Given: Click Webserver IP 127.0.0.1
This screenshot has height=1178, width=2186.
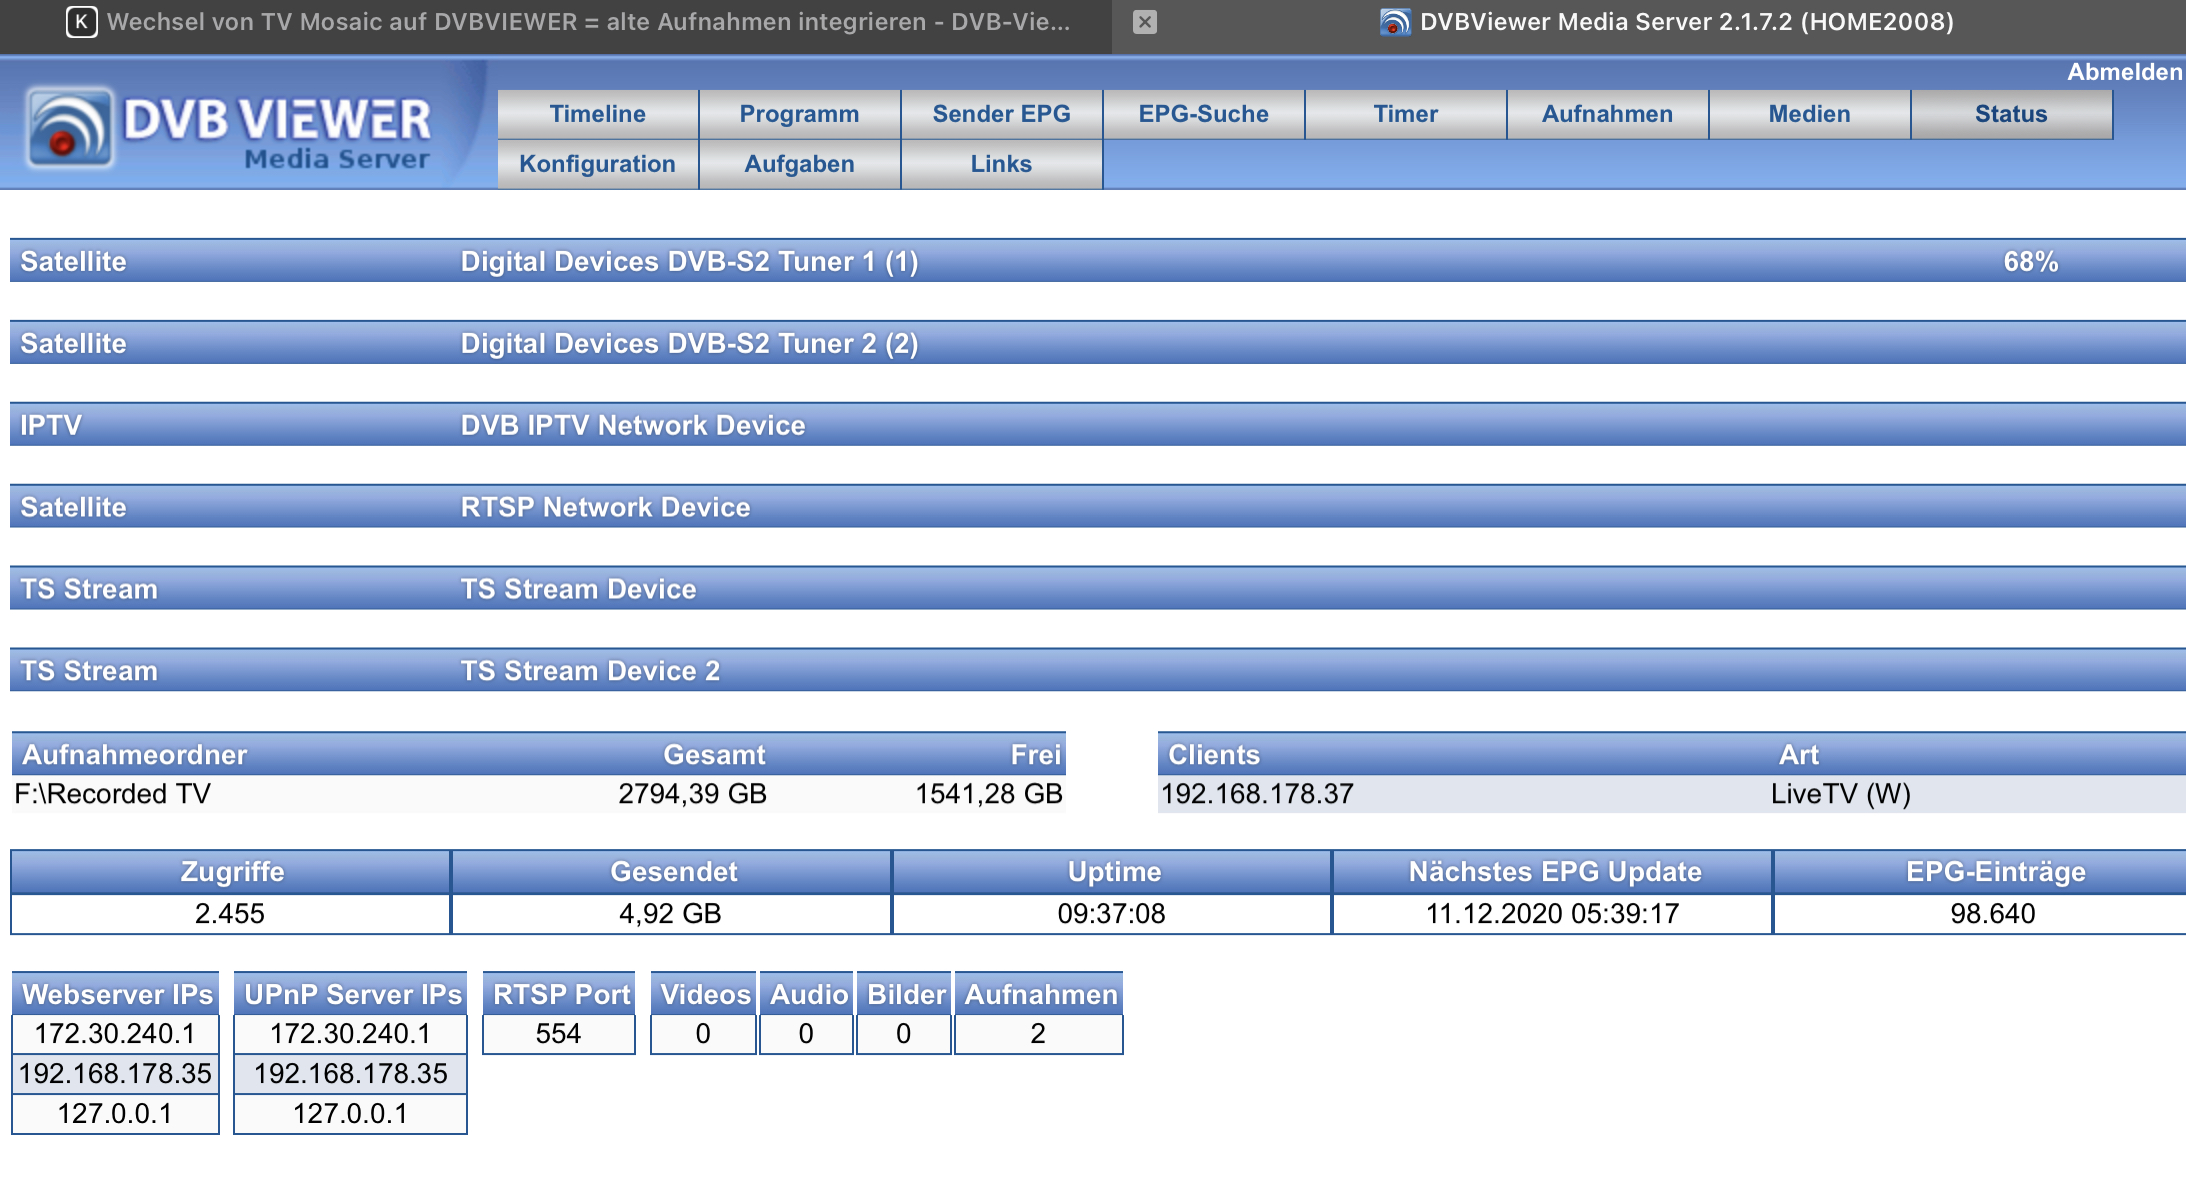Looking at the screenshot, I should tap(116, 1114).
